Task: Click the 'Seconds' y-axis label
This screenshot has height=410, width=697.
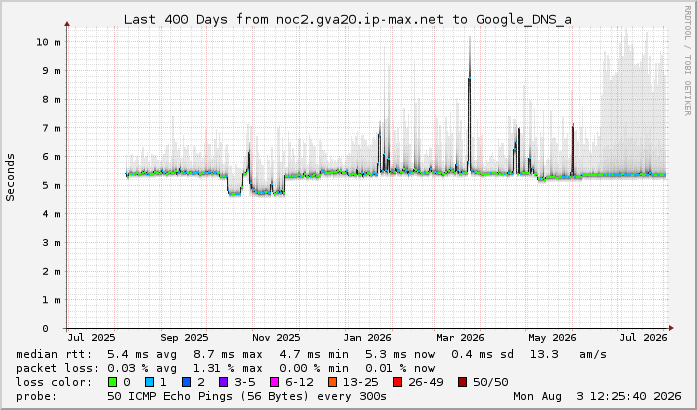Action: coord(10,177)
